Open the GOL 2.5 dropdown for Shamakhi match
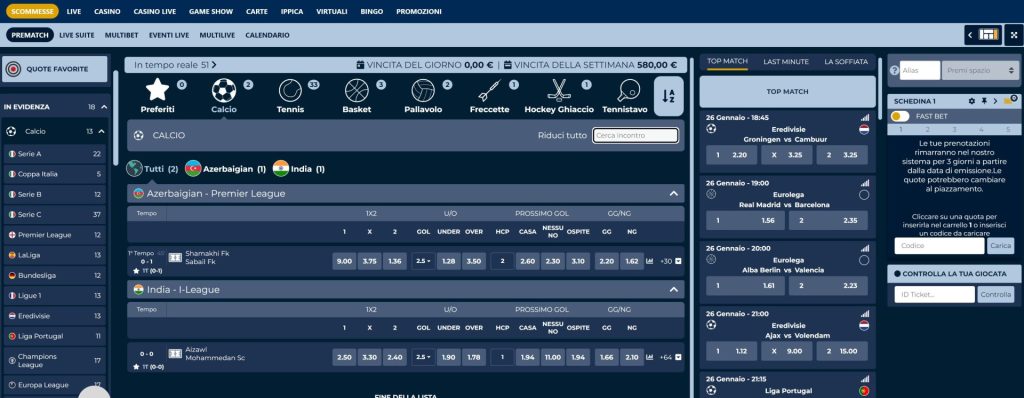The width and height of the screenshot is (1024, 398). click(423, 261)
